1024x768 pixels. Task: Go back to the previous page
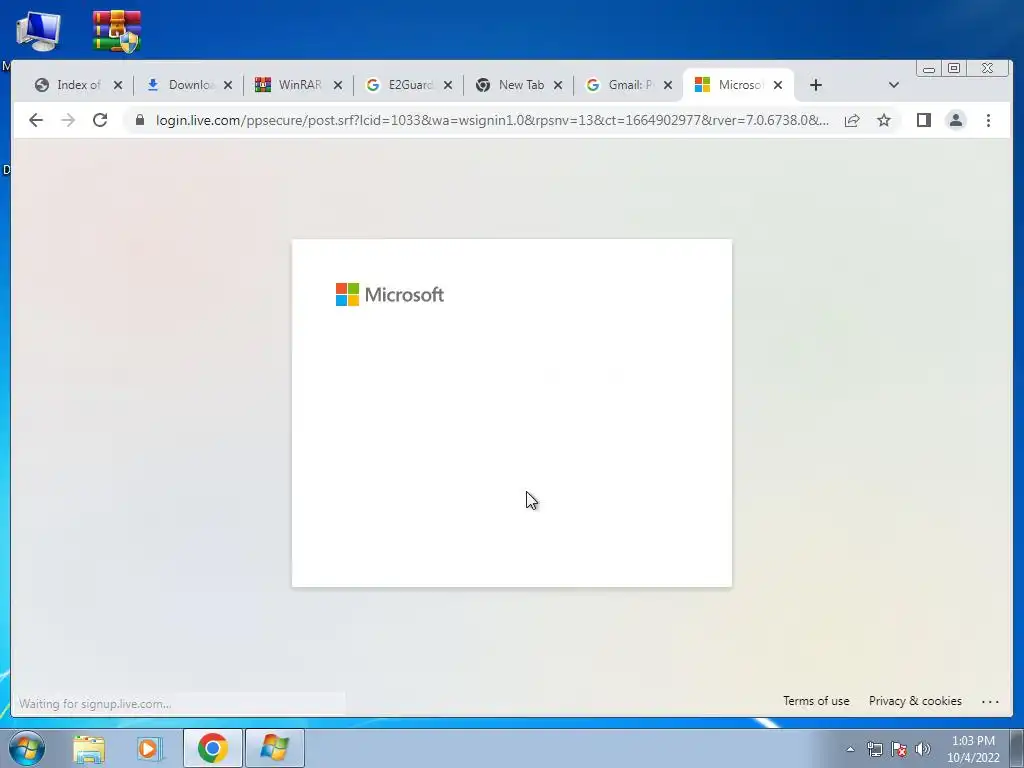click(x=36, y=120)
